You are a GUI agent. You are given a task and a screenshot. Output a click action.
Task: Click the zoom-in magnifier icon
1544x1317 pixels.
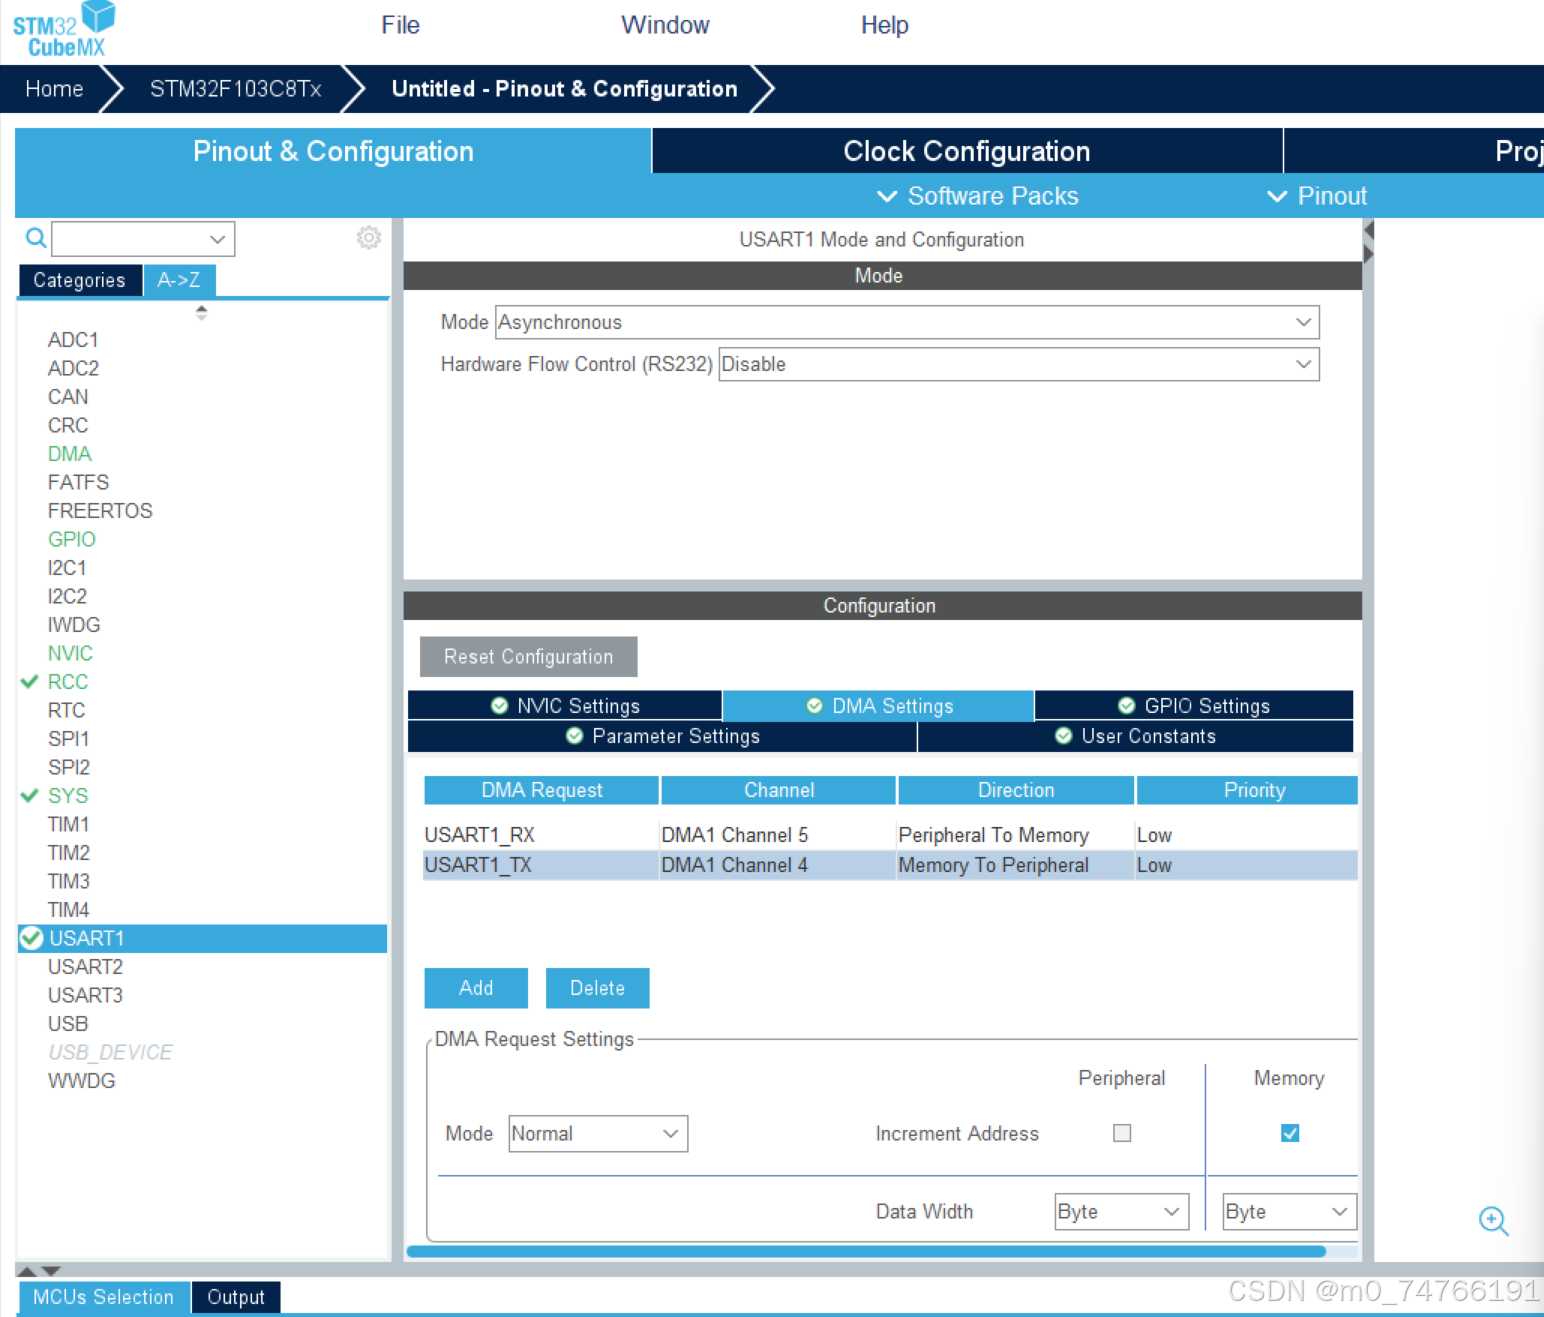point(1494,1221)
